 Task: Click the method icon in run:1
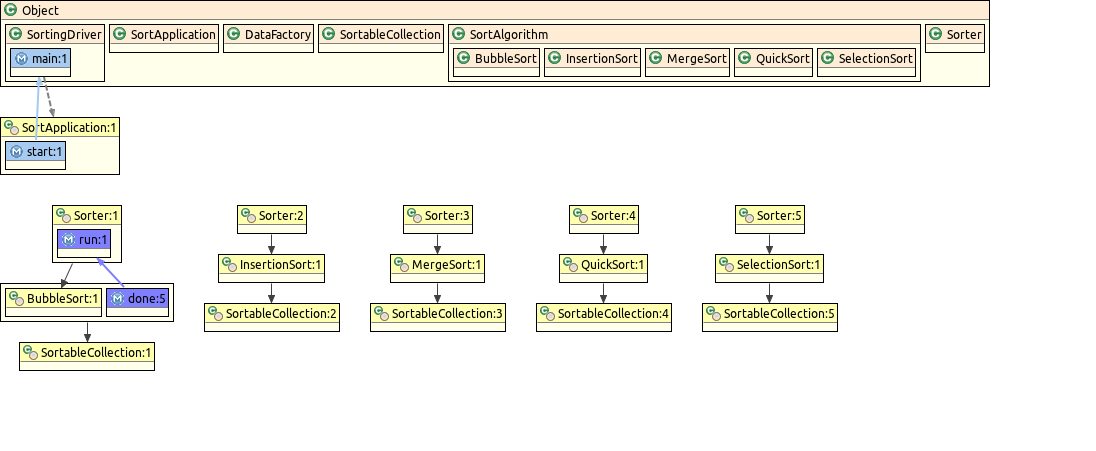click(68, 240)
